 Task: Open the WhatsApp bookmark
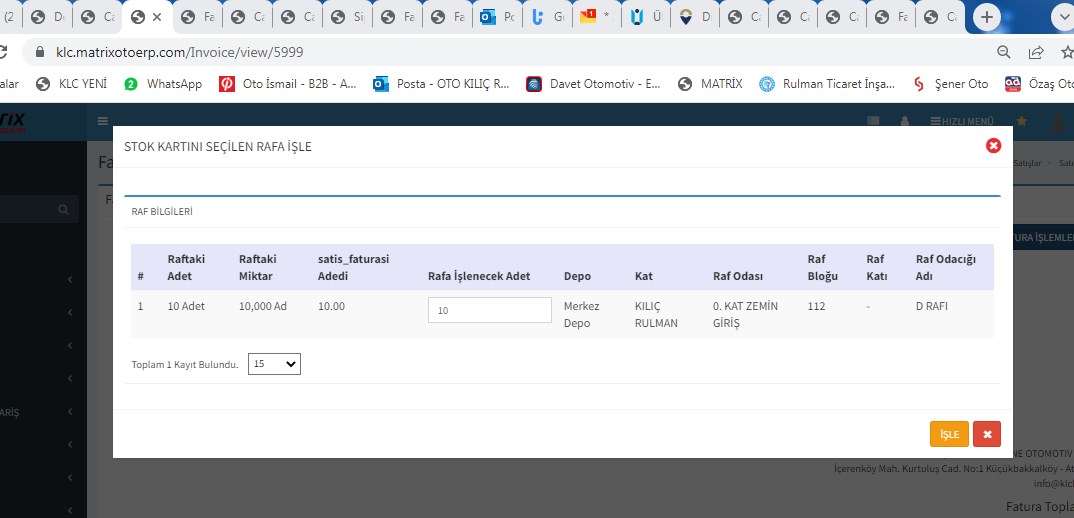coord(163,84)
